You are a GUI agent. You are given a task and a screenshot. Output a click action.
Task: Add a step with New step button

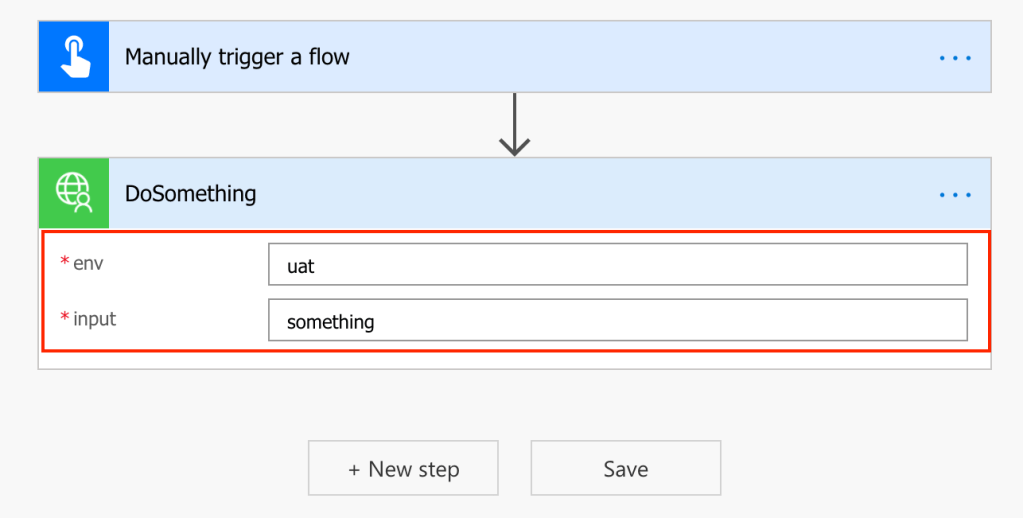(x=403, y=468)
